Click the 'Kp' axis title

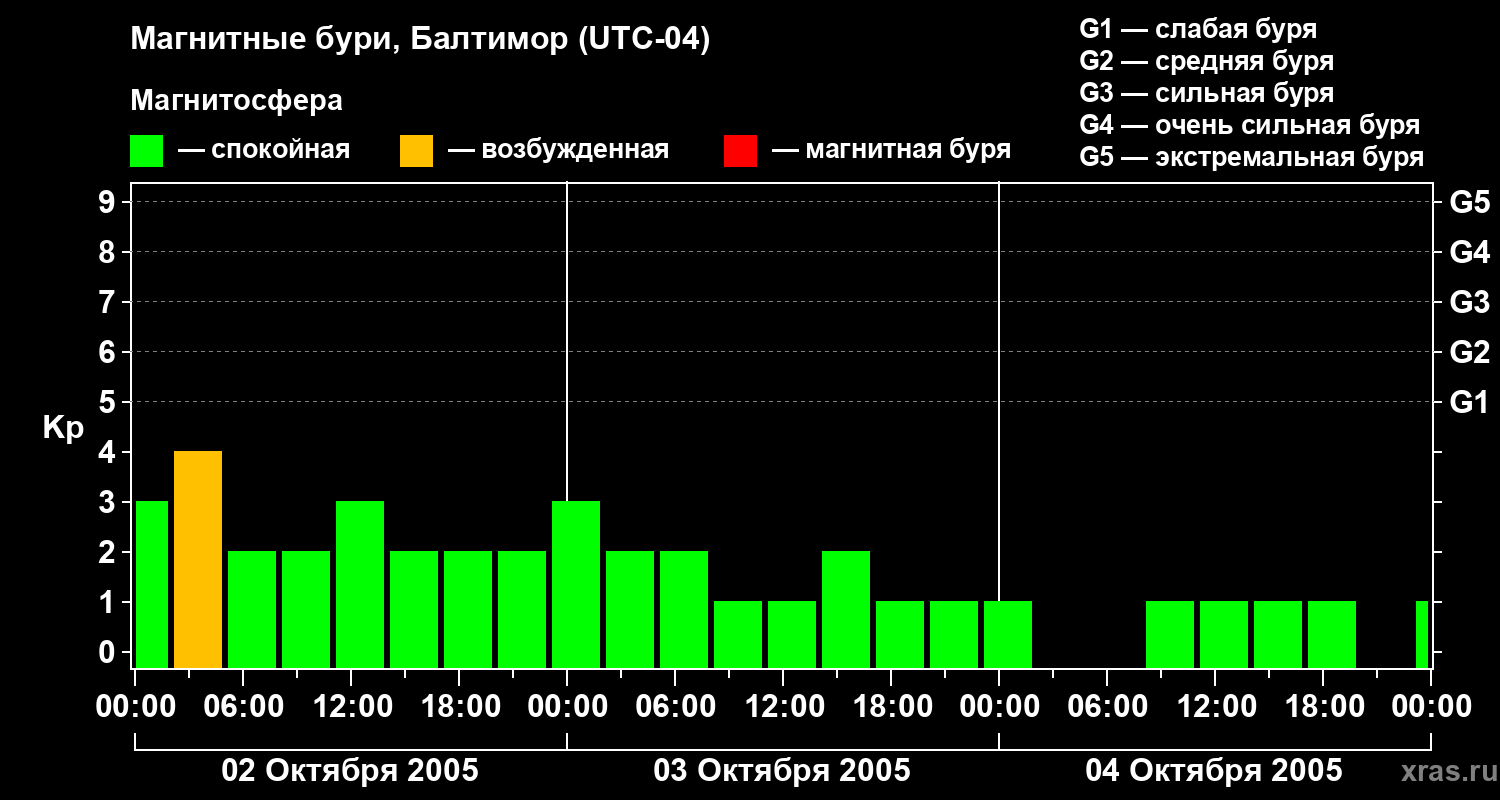(x=63, y=428)
